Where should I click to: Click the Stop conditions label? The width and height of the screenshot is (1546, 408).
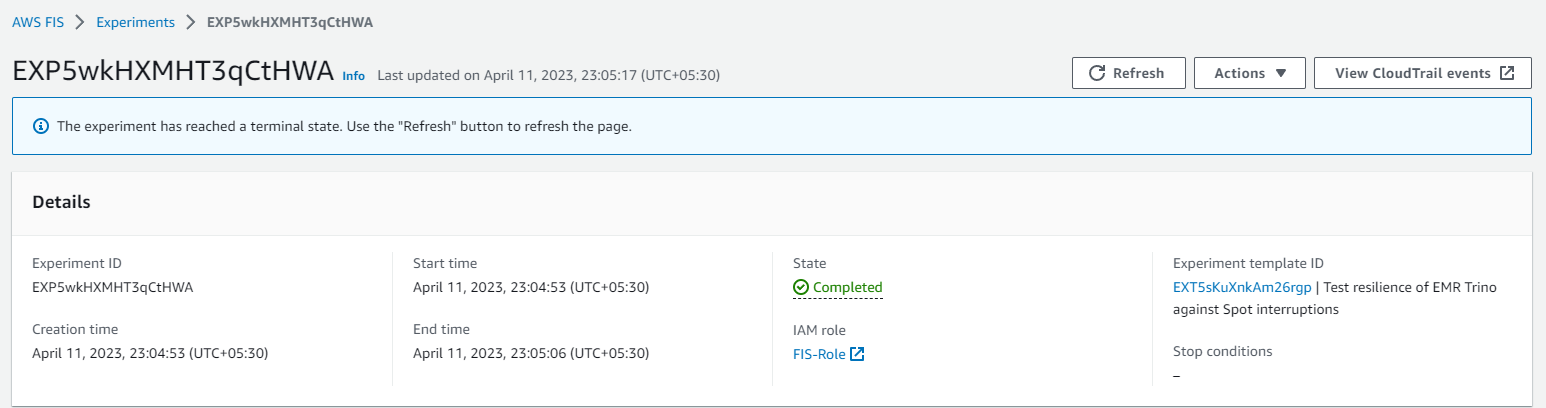(1222, 351)
